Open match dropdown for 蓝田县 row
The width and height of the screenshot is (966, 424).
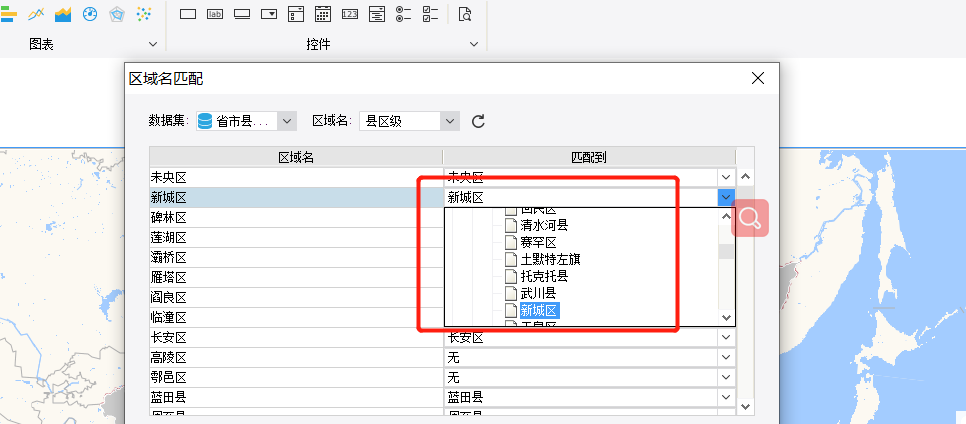(726, 397)
